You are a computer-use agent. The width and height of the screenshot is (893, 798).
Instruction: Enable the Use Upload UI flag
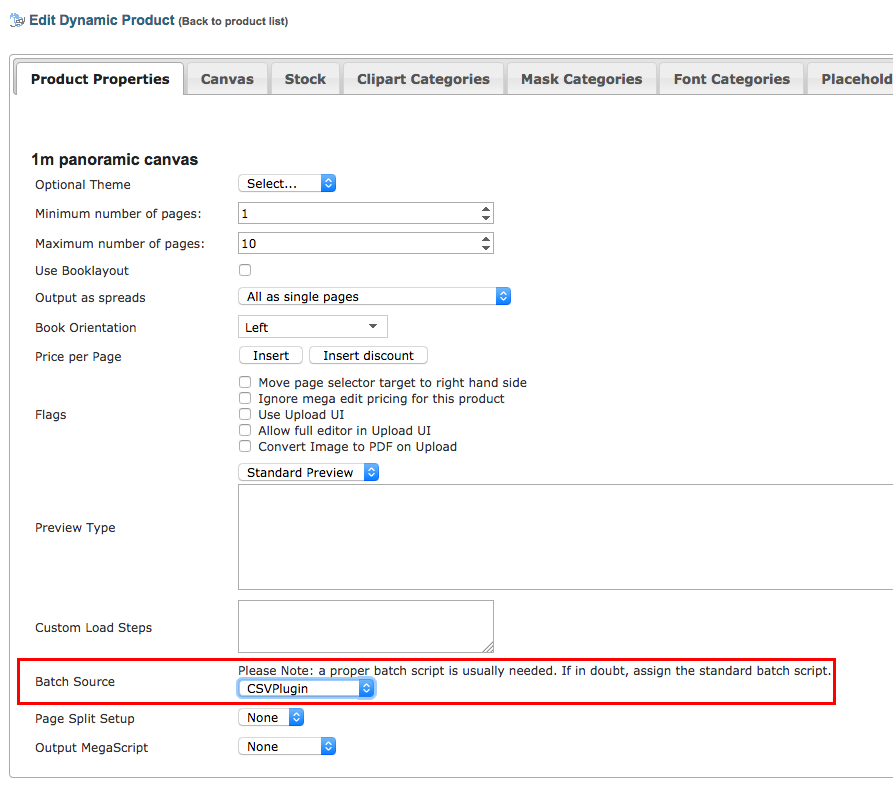coord(245,414)
